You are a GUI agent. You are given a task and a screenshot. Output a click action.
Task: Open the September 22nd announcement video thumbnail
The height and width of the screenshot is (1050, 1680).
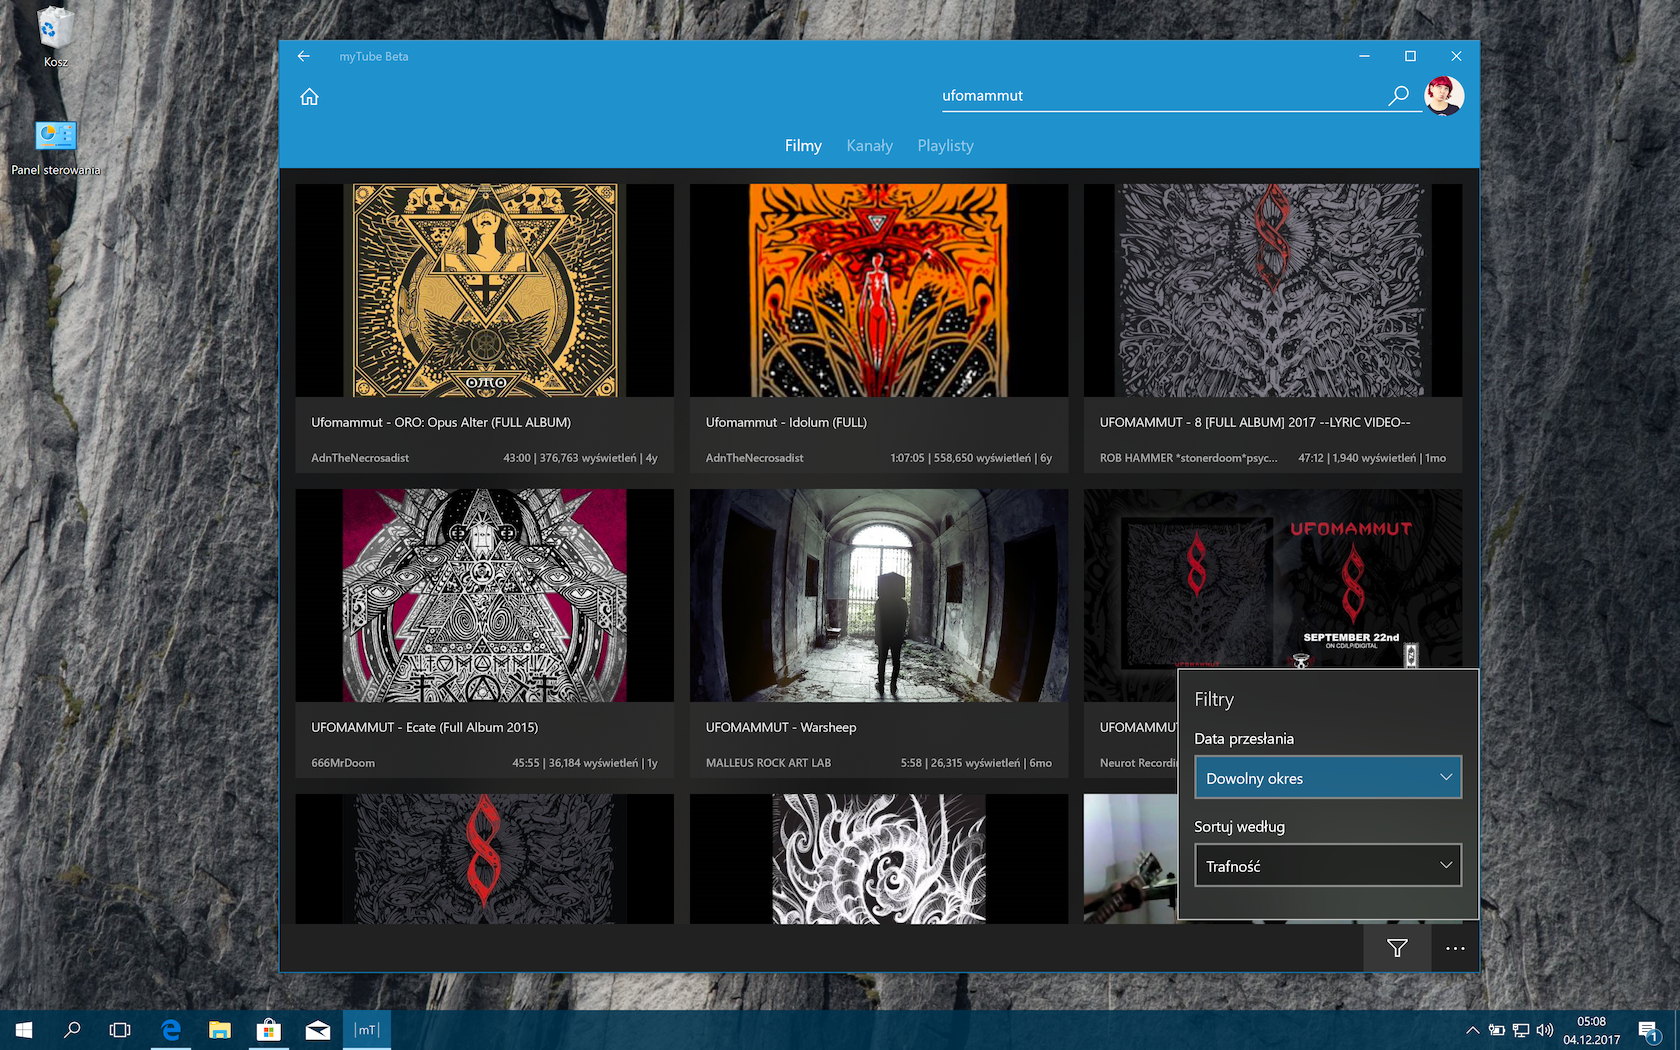[1273, 578]
